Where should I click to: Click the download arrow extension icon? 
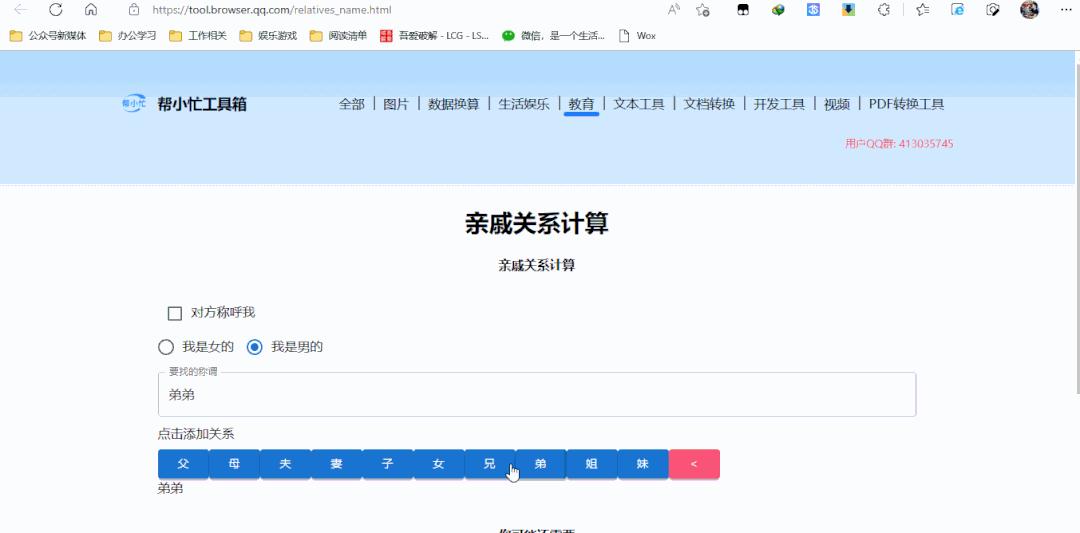click(x=849, y=10)
